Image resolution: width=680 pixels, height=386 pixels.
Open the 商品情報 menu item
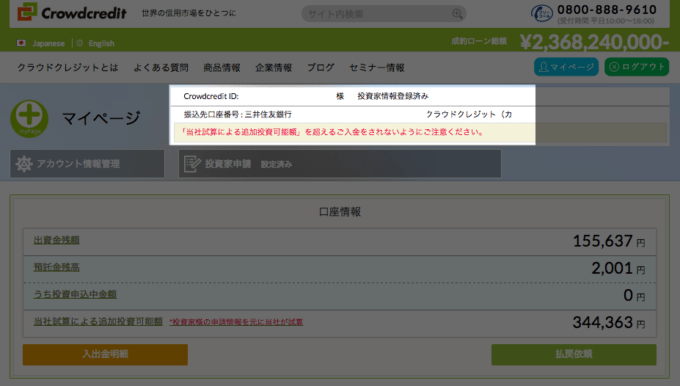[222, 68]
